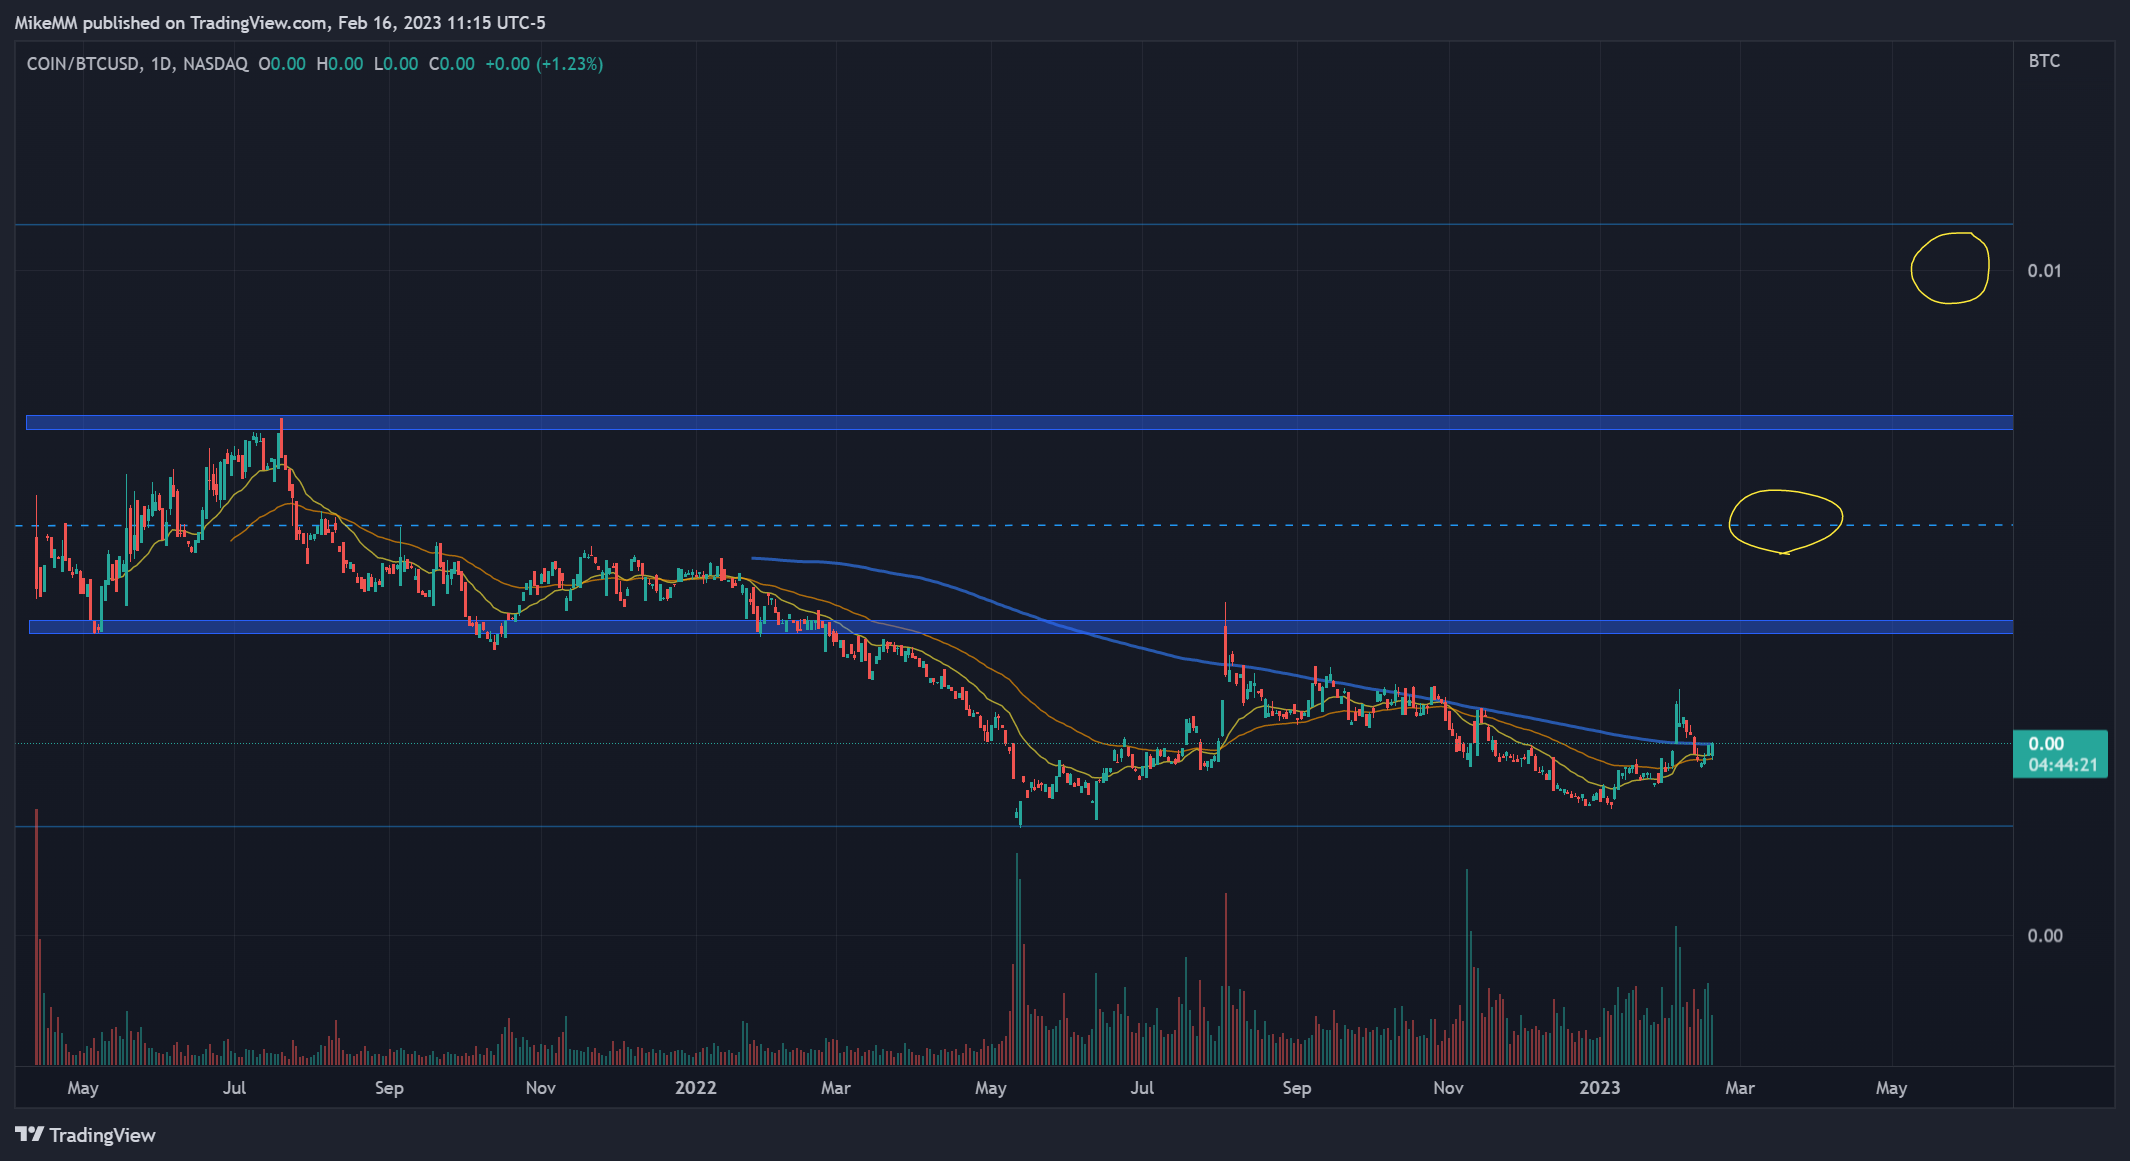The height and width of the screenshot is (1161, 2130).
Task: Click the C0.00 close value in header
Action: coord(452,64)
